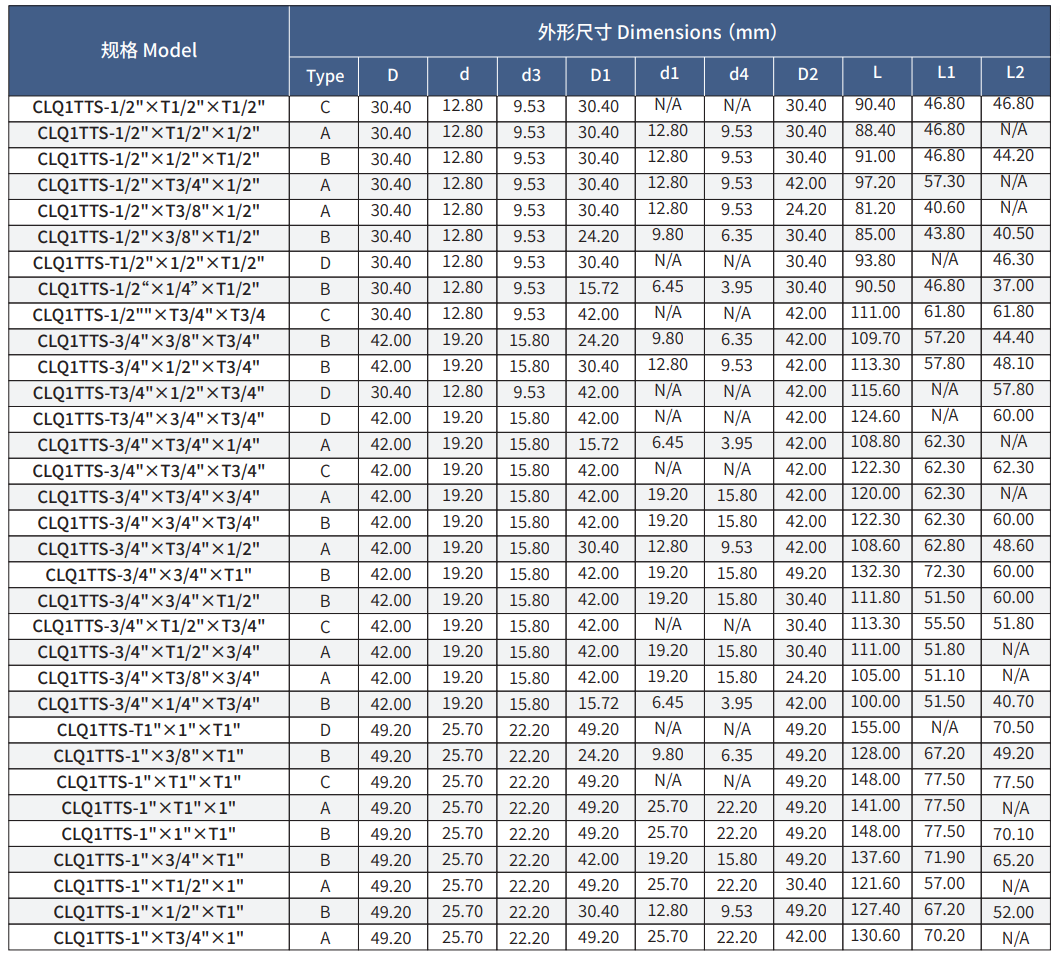This screenshot has height=957, width=1060.
Task: Select model CLQ1TTS-1"×3/4"×T1"
Action: point(149,860)
